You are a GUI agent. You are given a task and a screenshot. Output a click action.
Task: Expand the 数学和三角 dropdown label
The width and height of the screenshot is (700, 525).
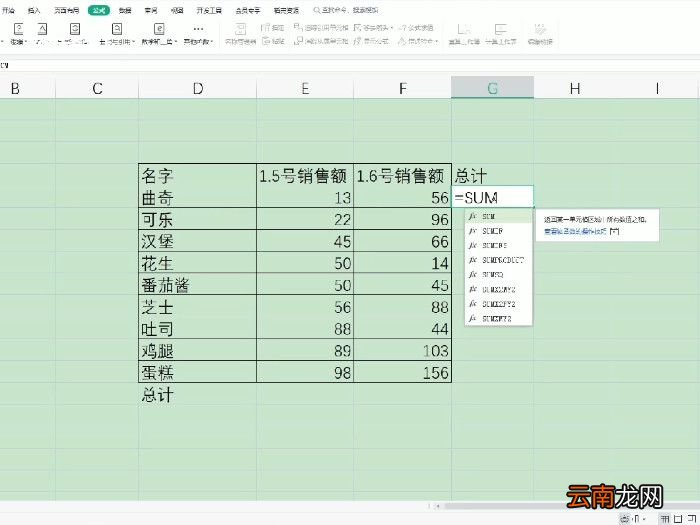coord(159,42)
